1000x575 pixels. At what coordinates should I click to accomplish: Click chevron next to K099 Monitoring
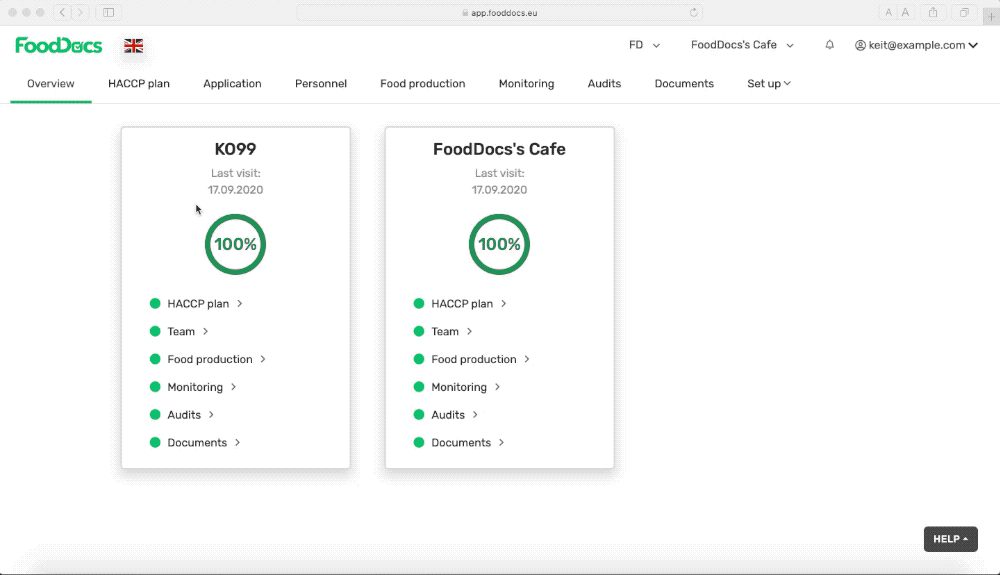click(x=233, y=387)
